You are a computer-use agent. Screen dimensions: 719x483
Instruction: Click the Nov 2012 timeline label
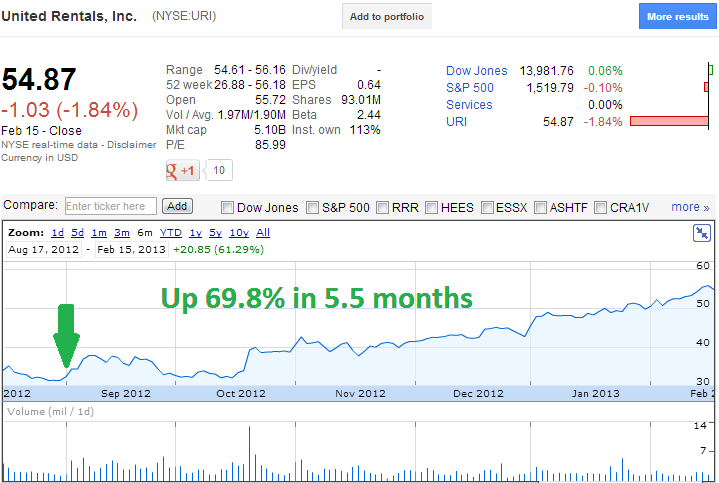tap(360, 394)
